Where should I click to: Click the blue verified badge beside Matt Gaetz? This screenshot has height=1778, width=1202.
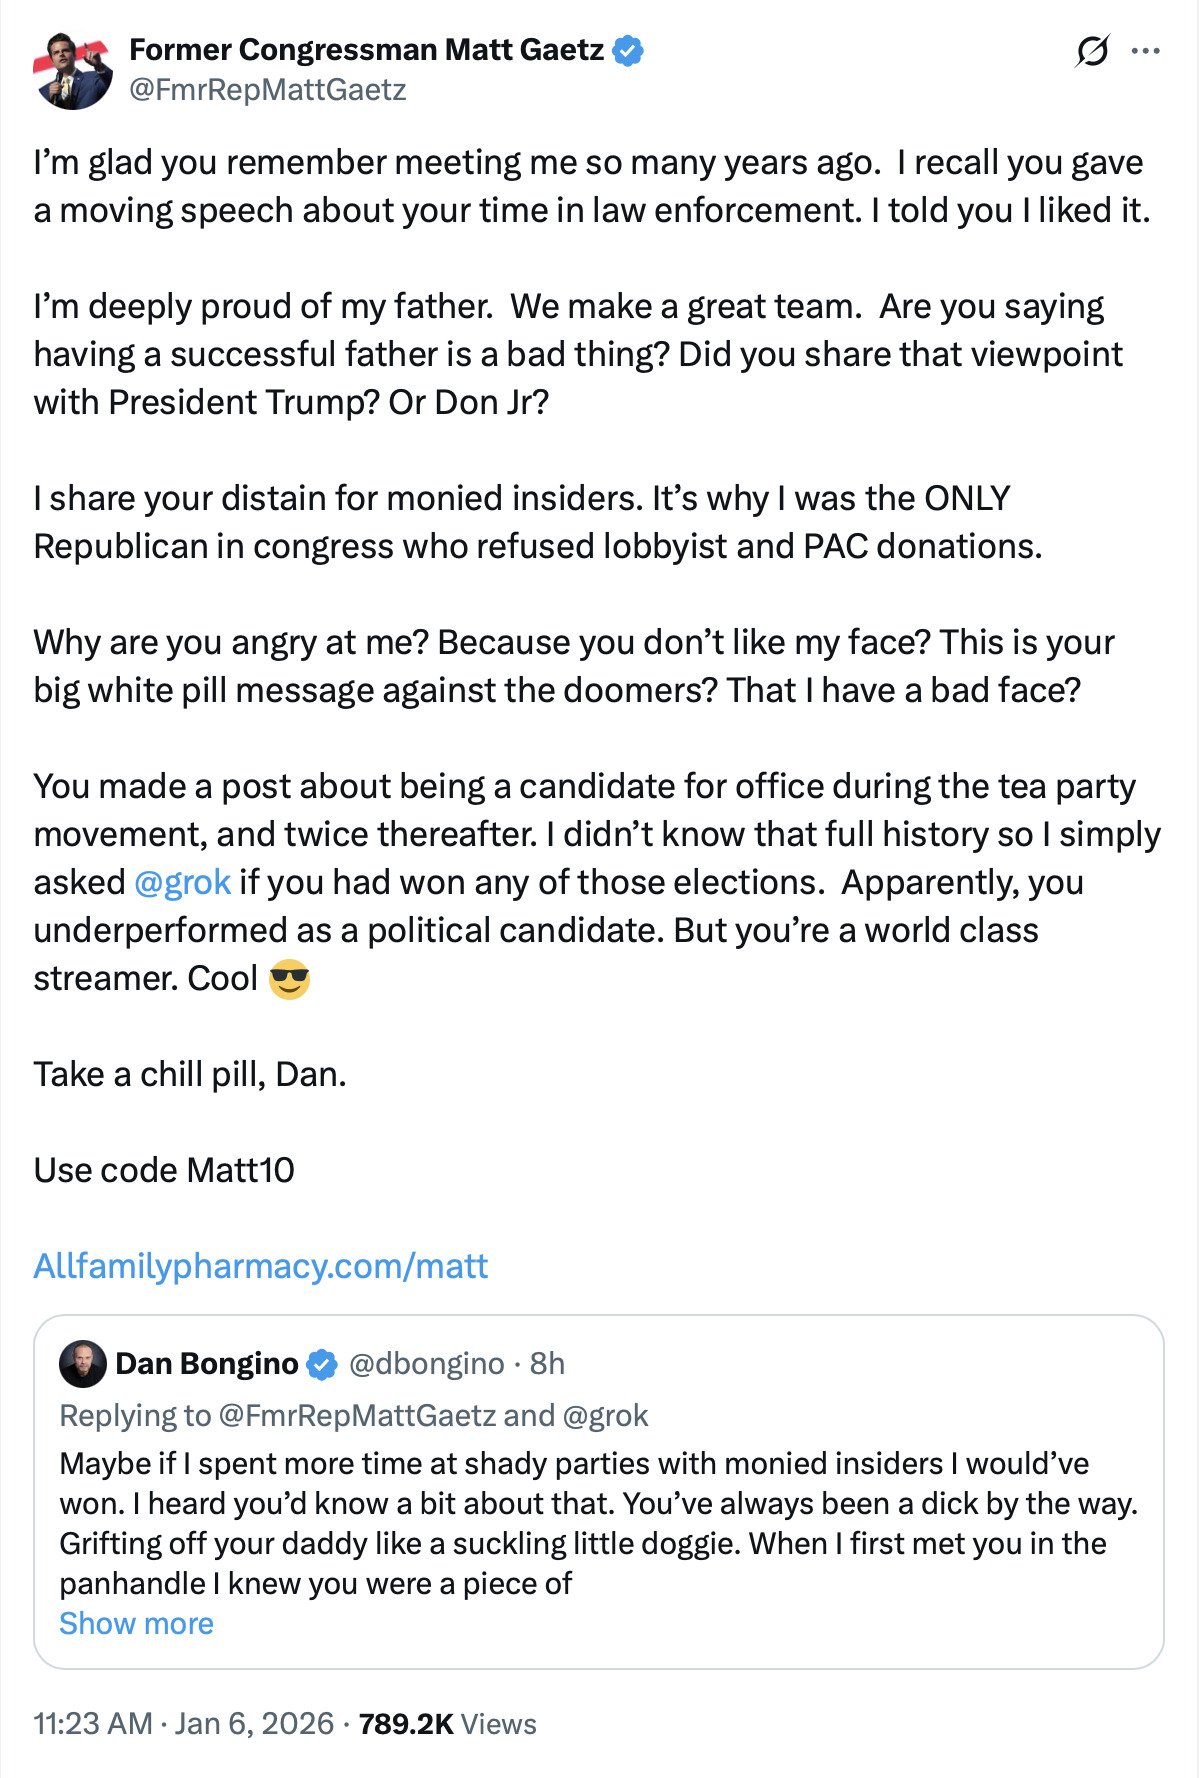(x=627, y=50)
